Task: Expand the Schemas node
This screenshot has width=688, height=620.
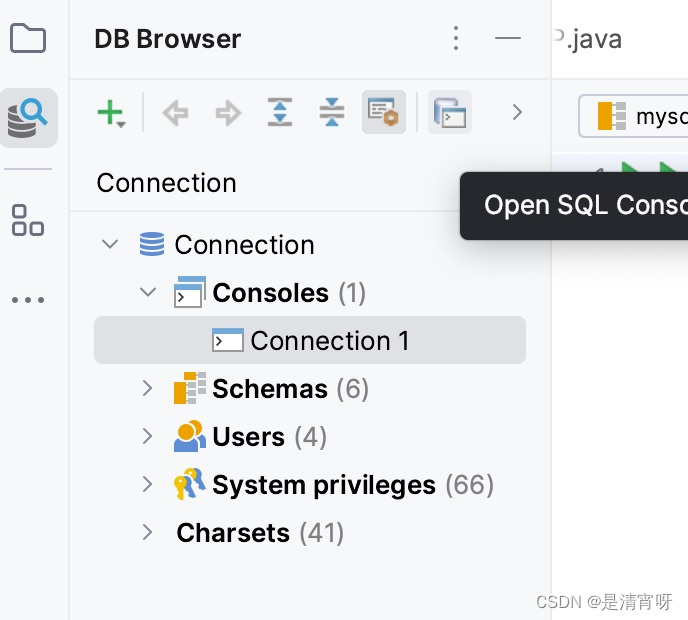Action: pos(147,388)
